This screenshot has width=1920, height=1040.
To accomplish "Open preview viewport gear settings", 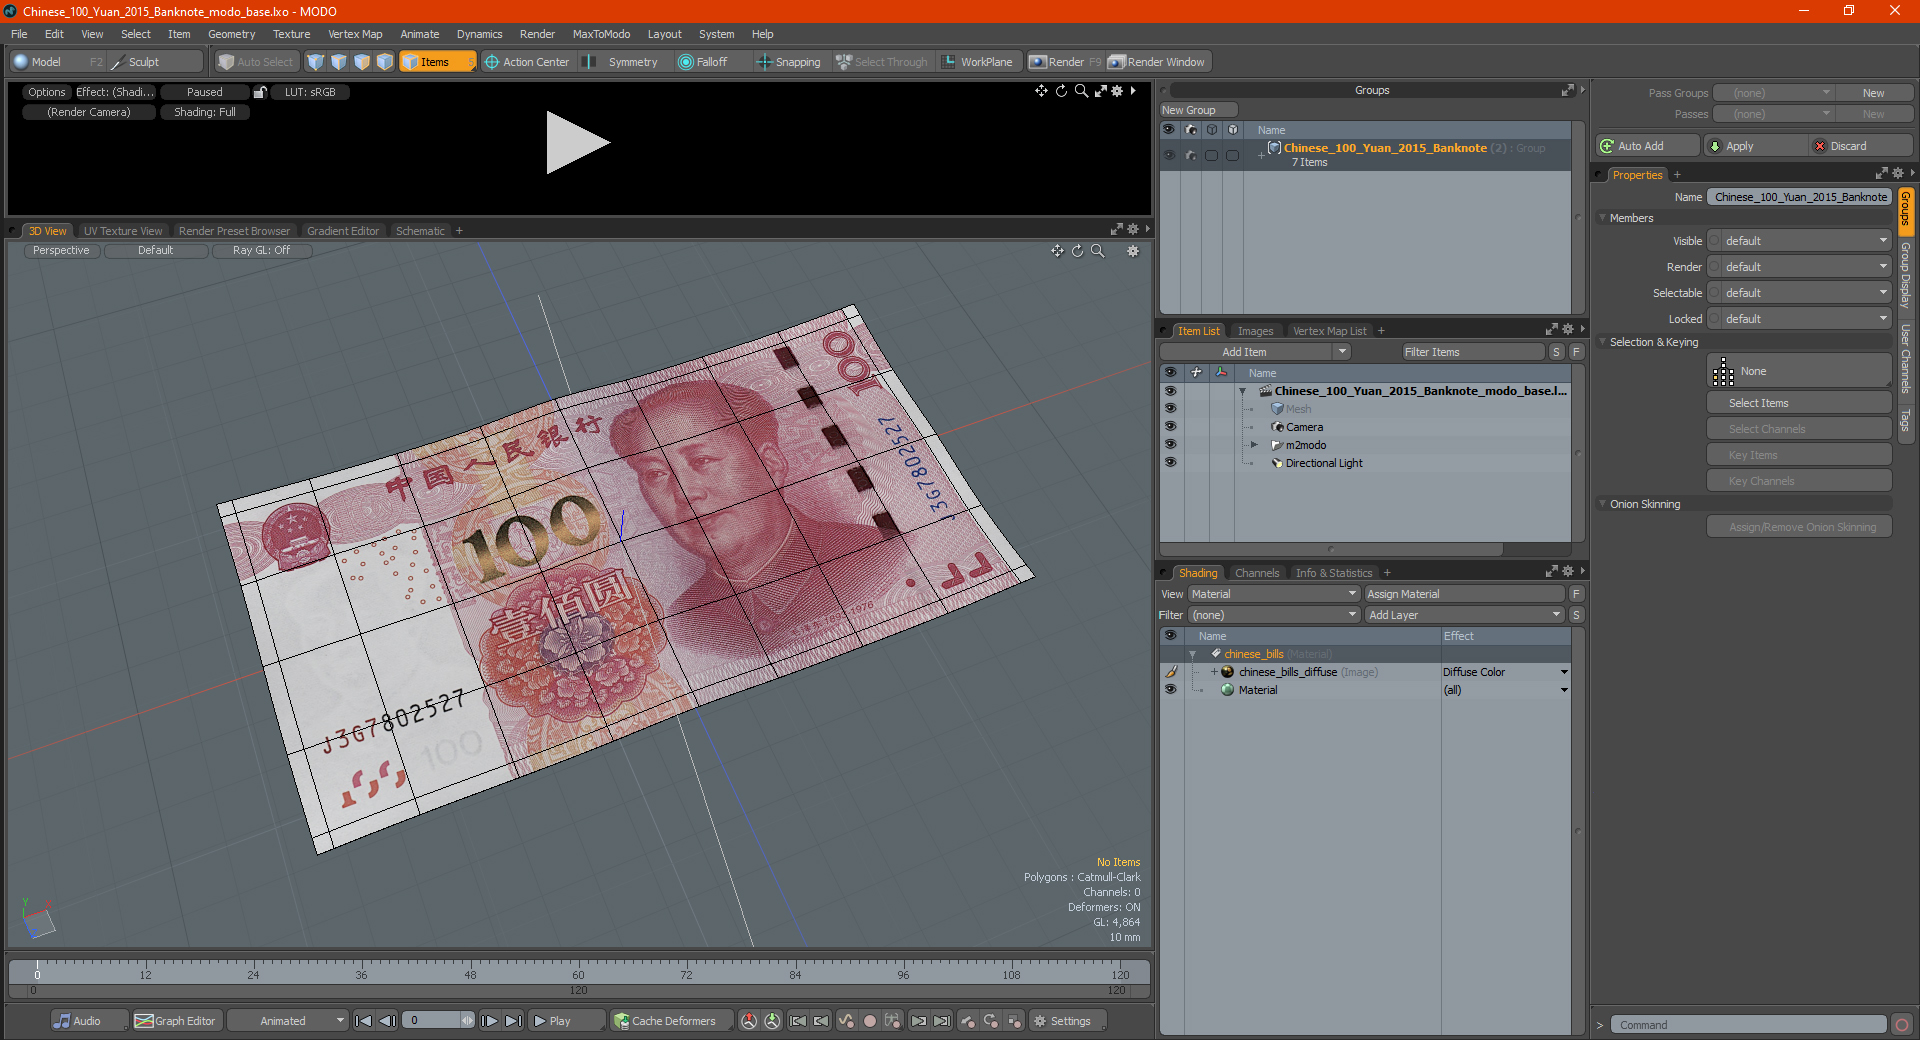I will (1118, 91).
